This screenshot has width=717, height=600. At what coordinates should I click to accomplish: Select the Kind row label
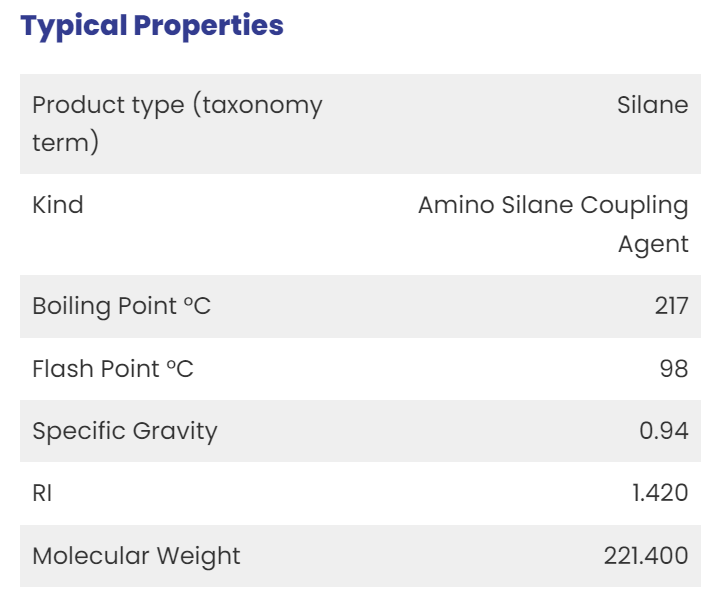tap(58, 204)
